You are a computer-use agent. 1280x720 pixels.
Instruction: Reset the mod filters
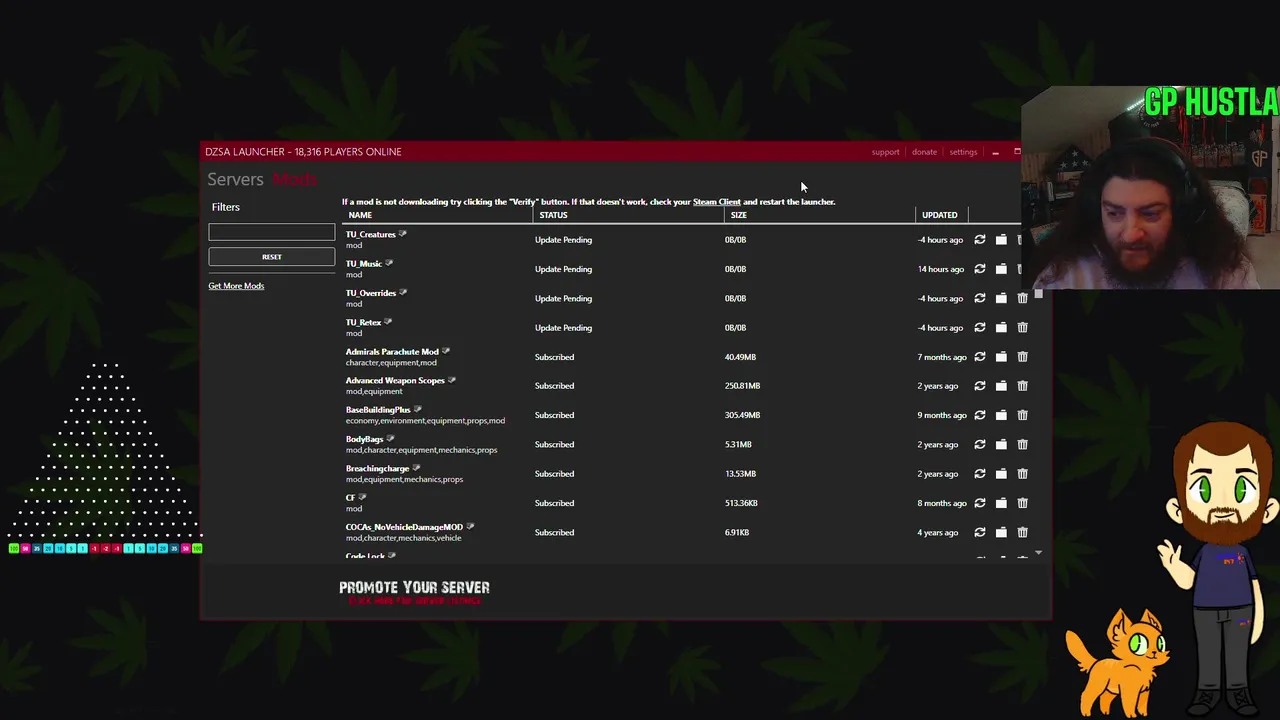click(x=272, y=257)
